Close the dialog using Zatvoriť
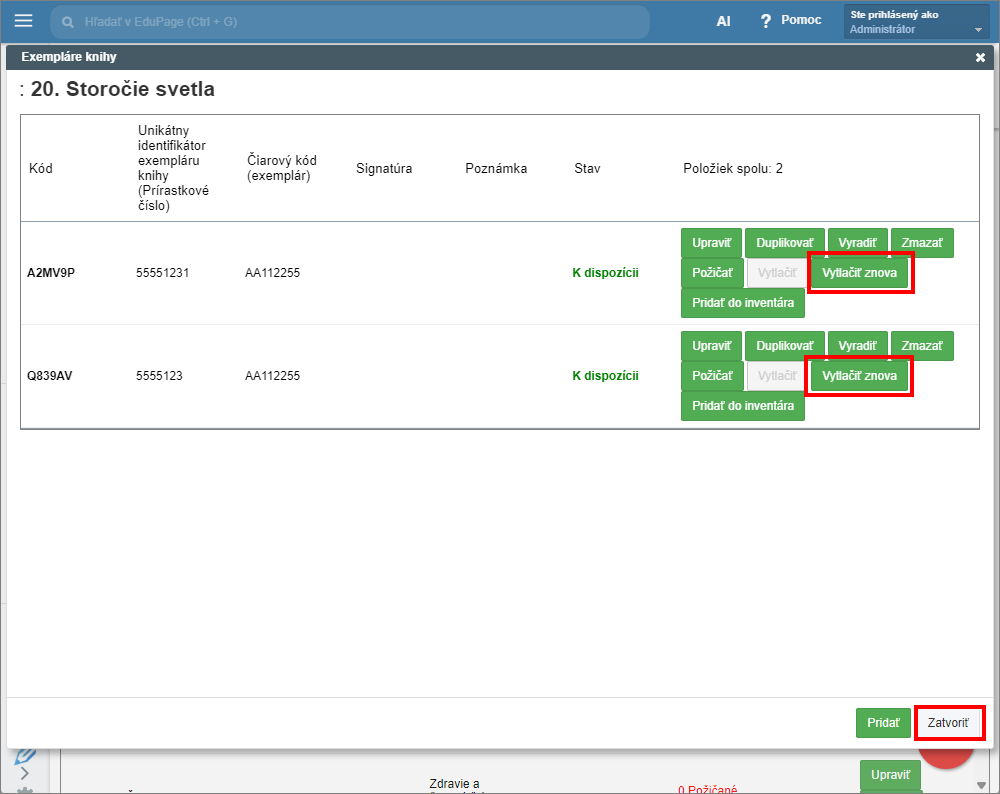Image resolution: width=1000 pixels, height=794 pixels. tap(948, 723)
